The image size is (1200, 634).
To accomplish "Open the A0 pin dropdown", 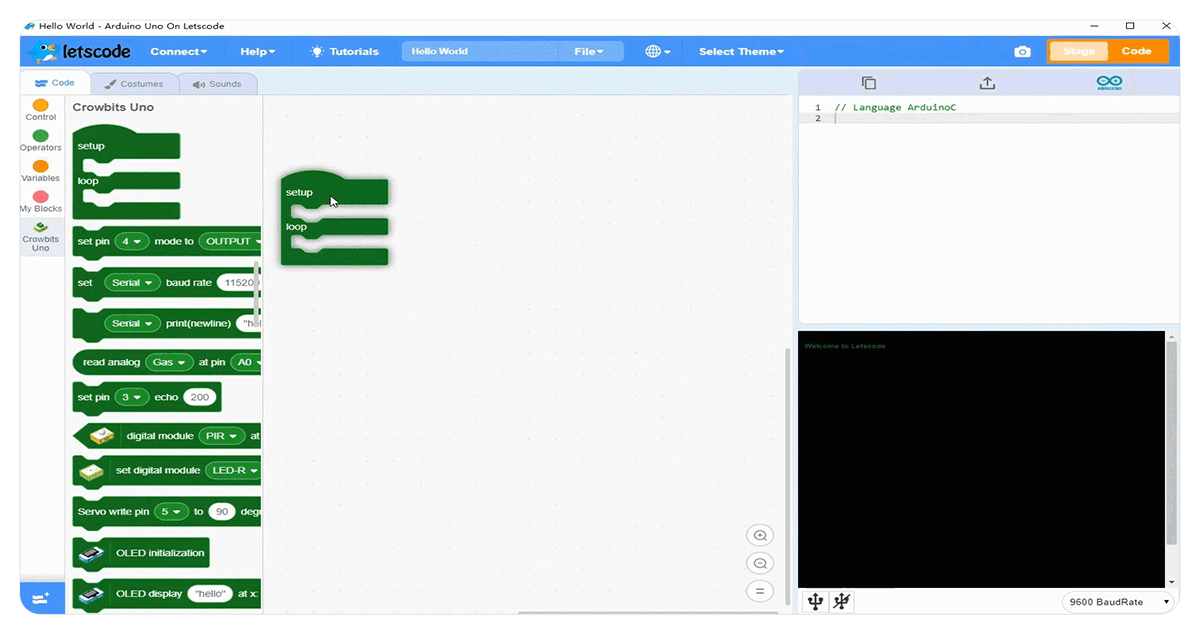I will tap(246, 362).
